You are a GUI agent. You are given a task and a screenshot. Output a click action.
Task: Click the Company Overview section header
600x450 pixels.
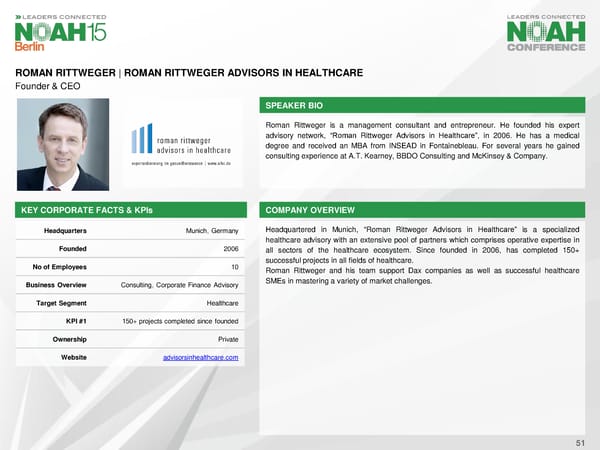click(x=307, y=211)
